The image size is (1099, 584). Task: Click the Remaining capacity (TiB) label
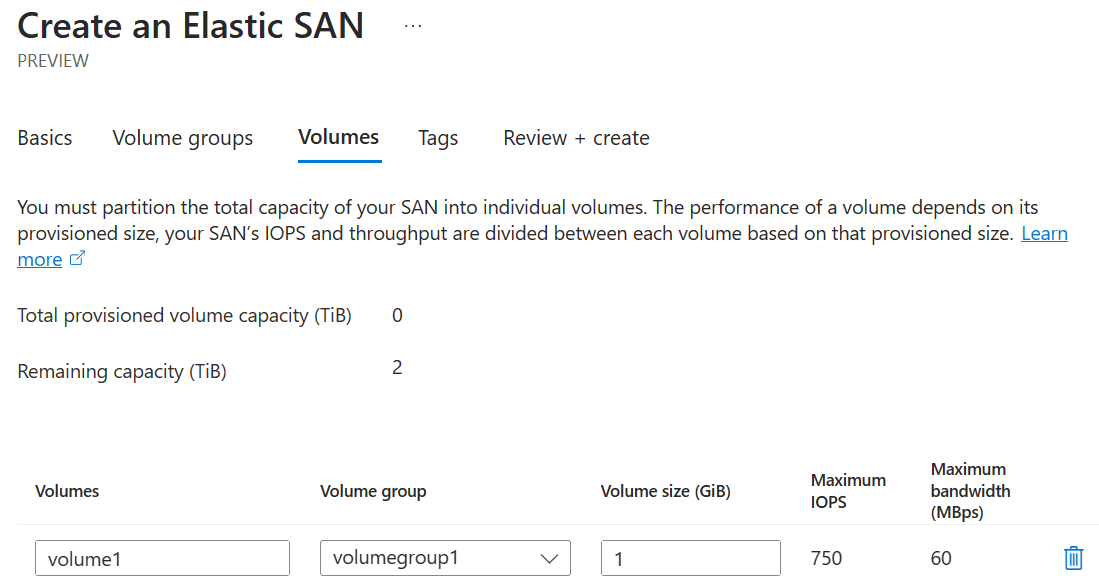point(122,372)
